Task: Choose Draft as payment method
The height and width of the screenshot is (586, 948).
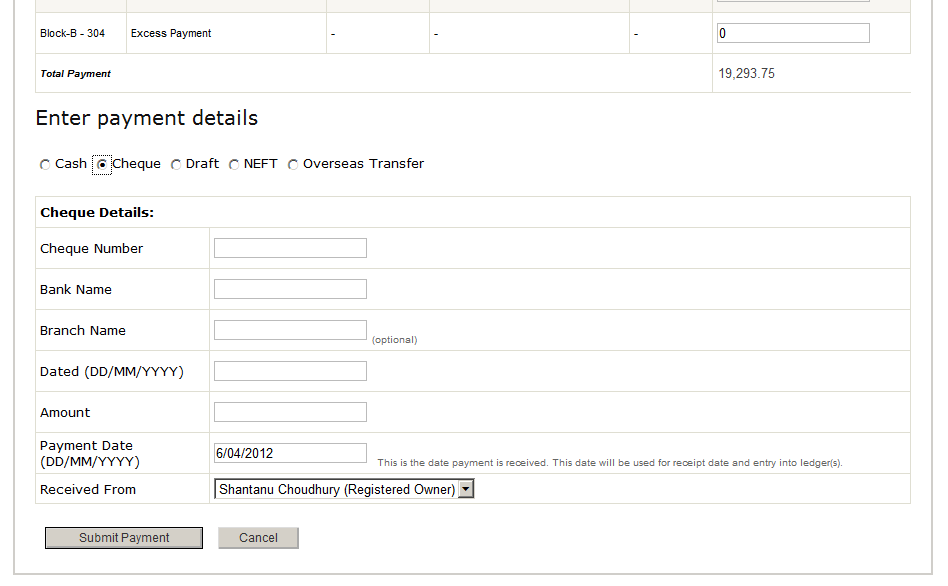Action: (176, 164)
